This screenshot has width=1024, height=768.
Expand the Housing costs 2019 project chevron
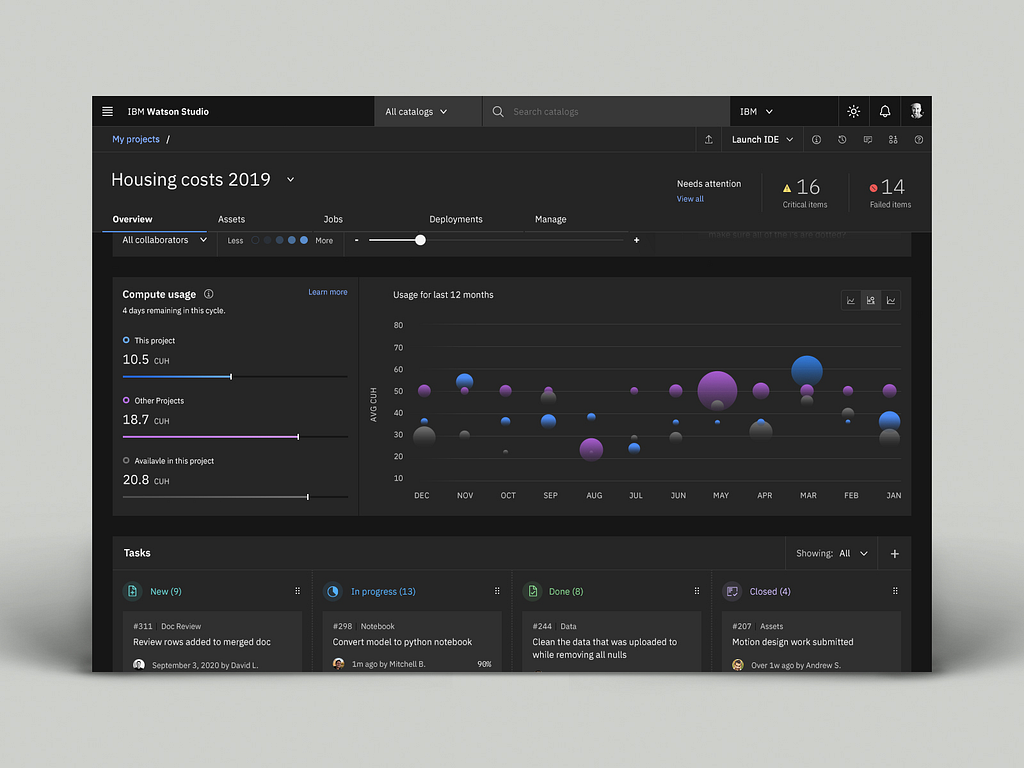pyautogui.click(x=291, y=180)
